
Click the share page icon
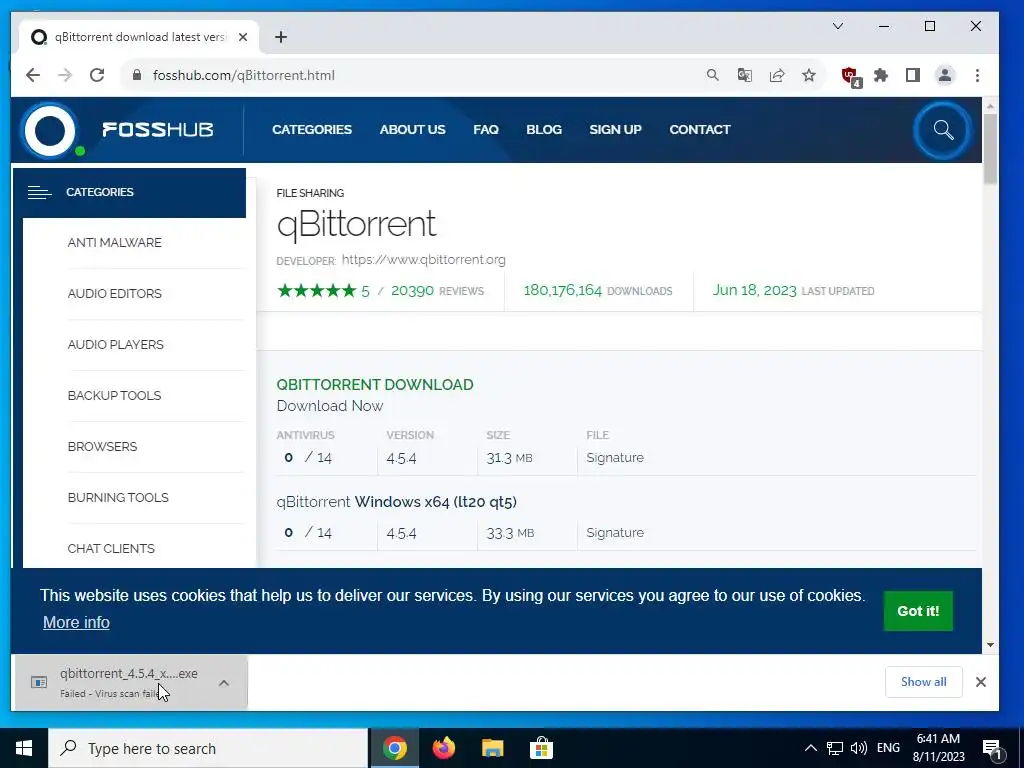[x=776, y=75]
